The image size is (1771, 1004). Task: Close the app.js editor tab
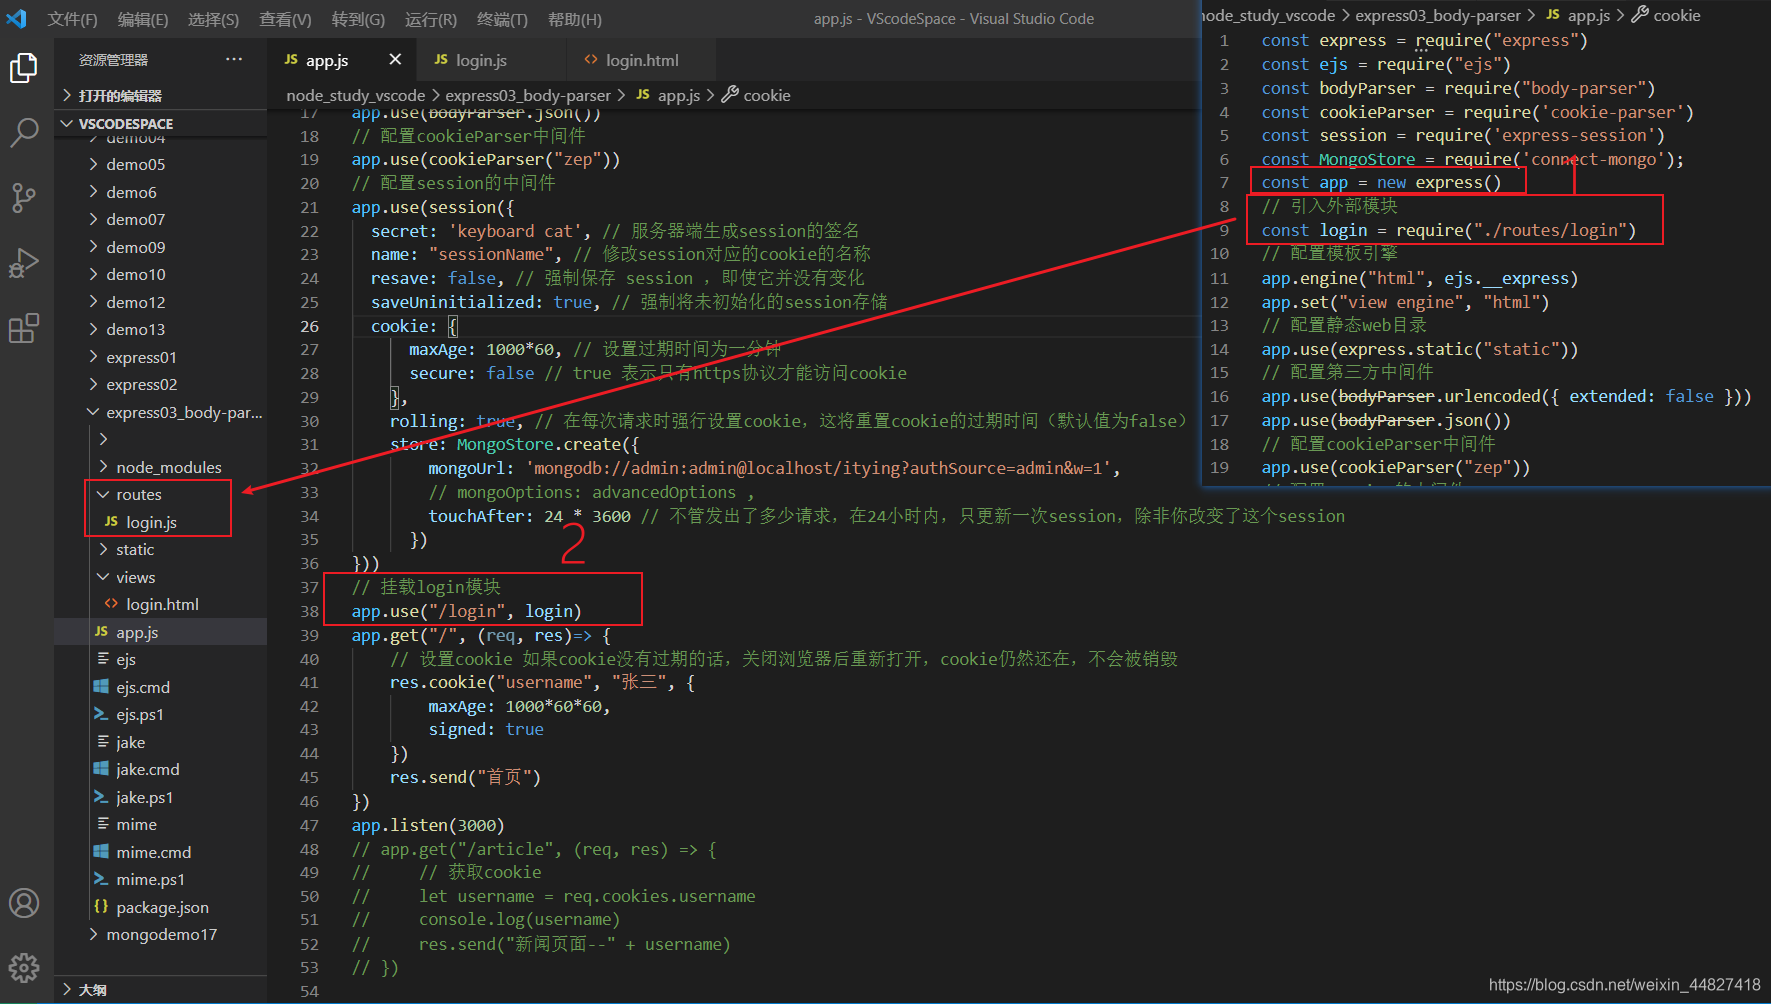(395, 60)
